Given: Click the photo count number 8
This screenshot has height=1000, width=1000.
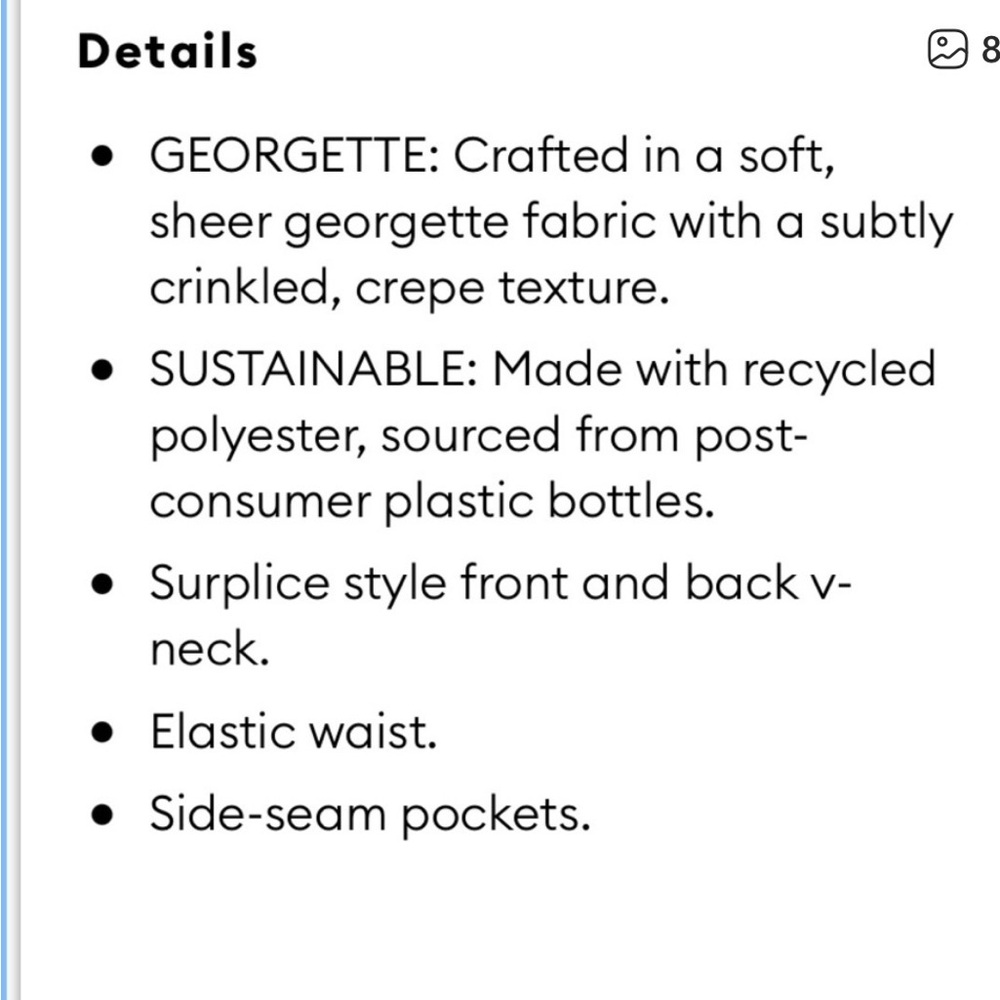Looking at the screenshot, I should pyautogui.click(x=990, y=50).
